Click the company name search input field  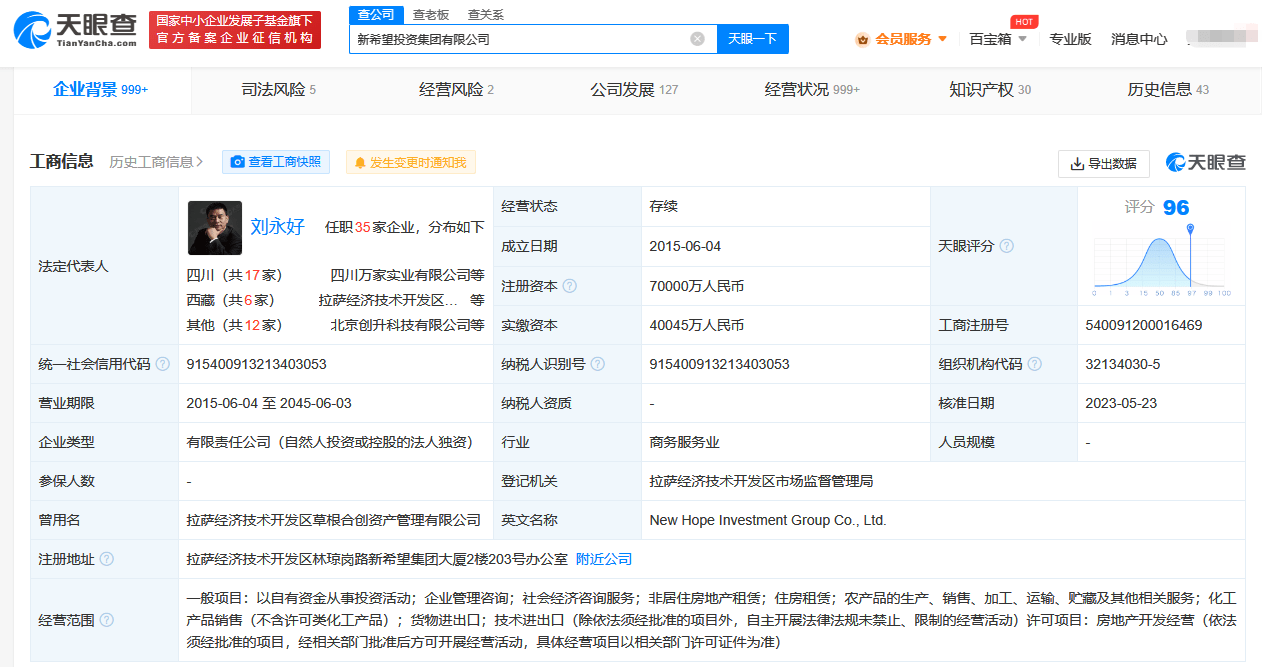tap(520, 39)
